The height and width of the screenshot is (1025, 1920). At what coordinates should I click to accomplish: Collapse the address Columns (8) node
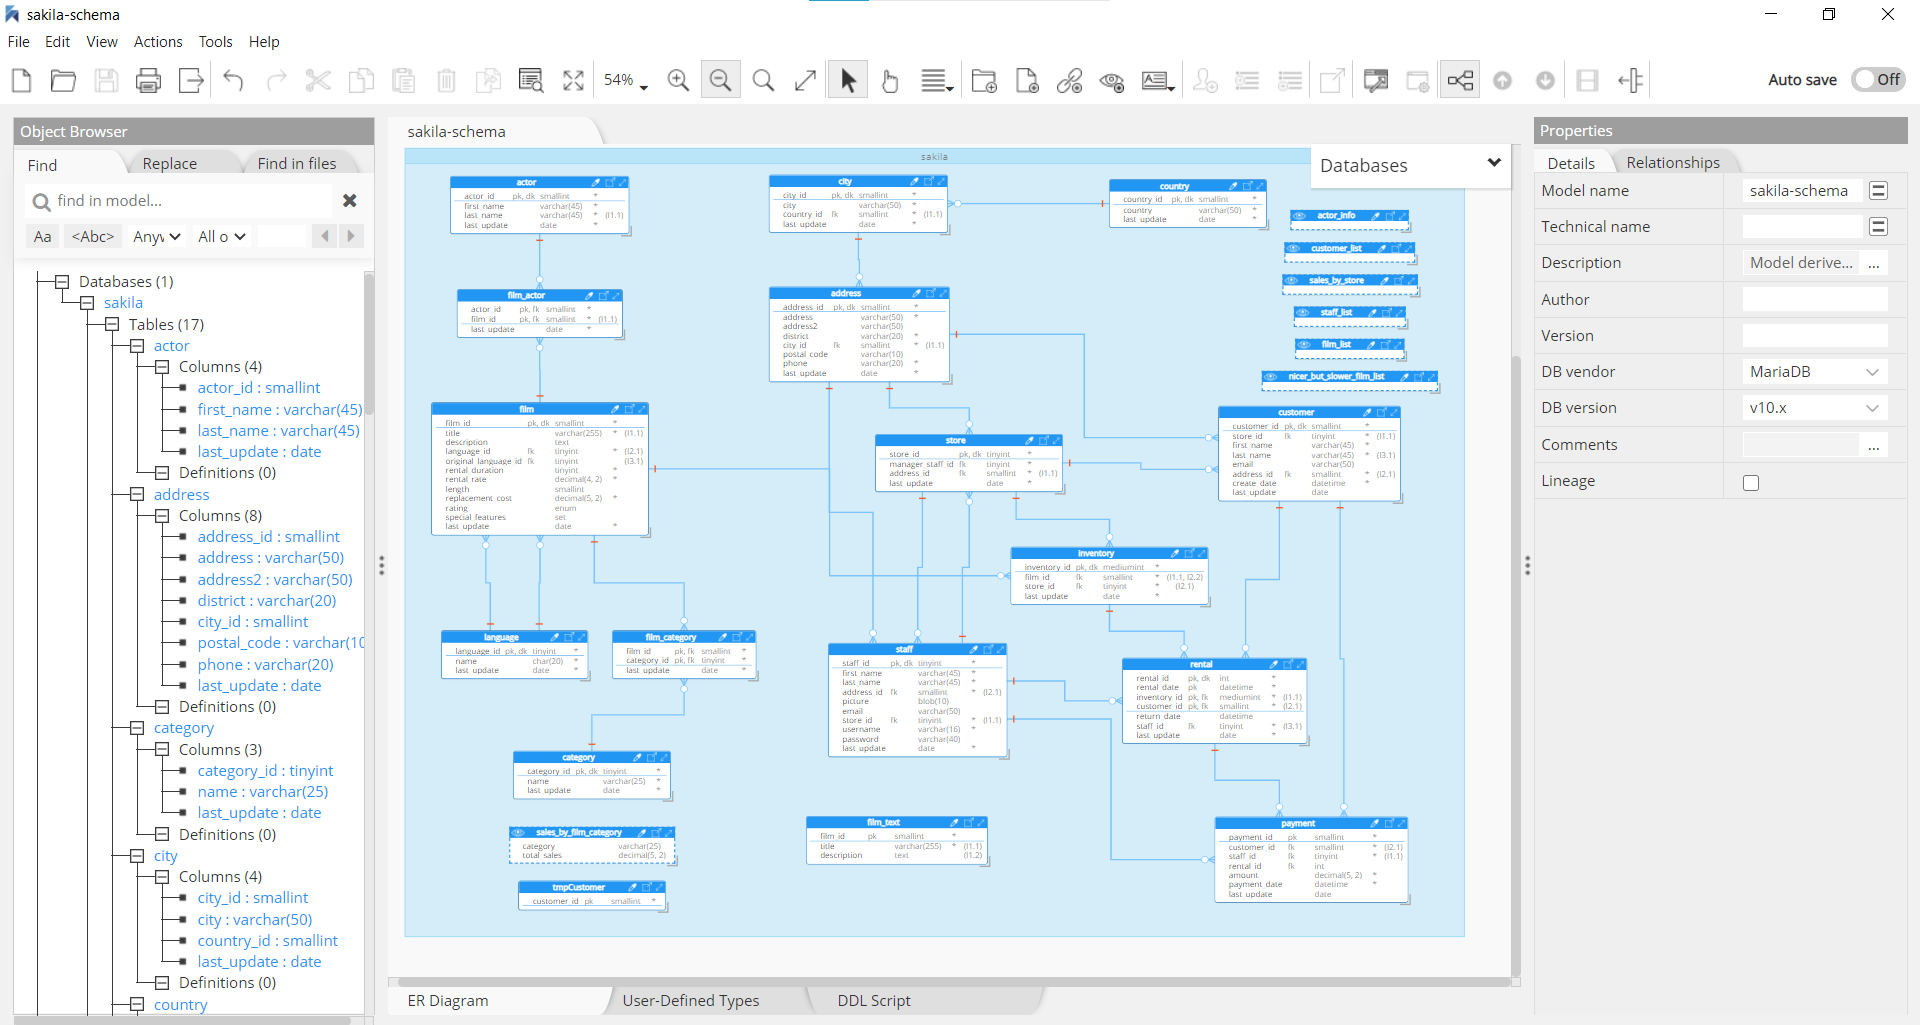pos(162,516)
